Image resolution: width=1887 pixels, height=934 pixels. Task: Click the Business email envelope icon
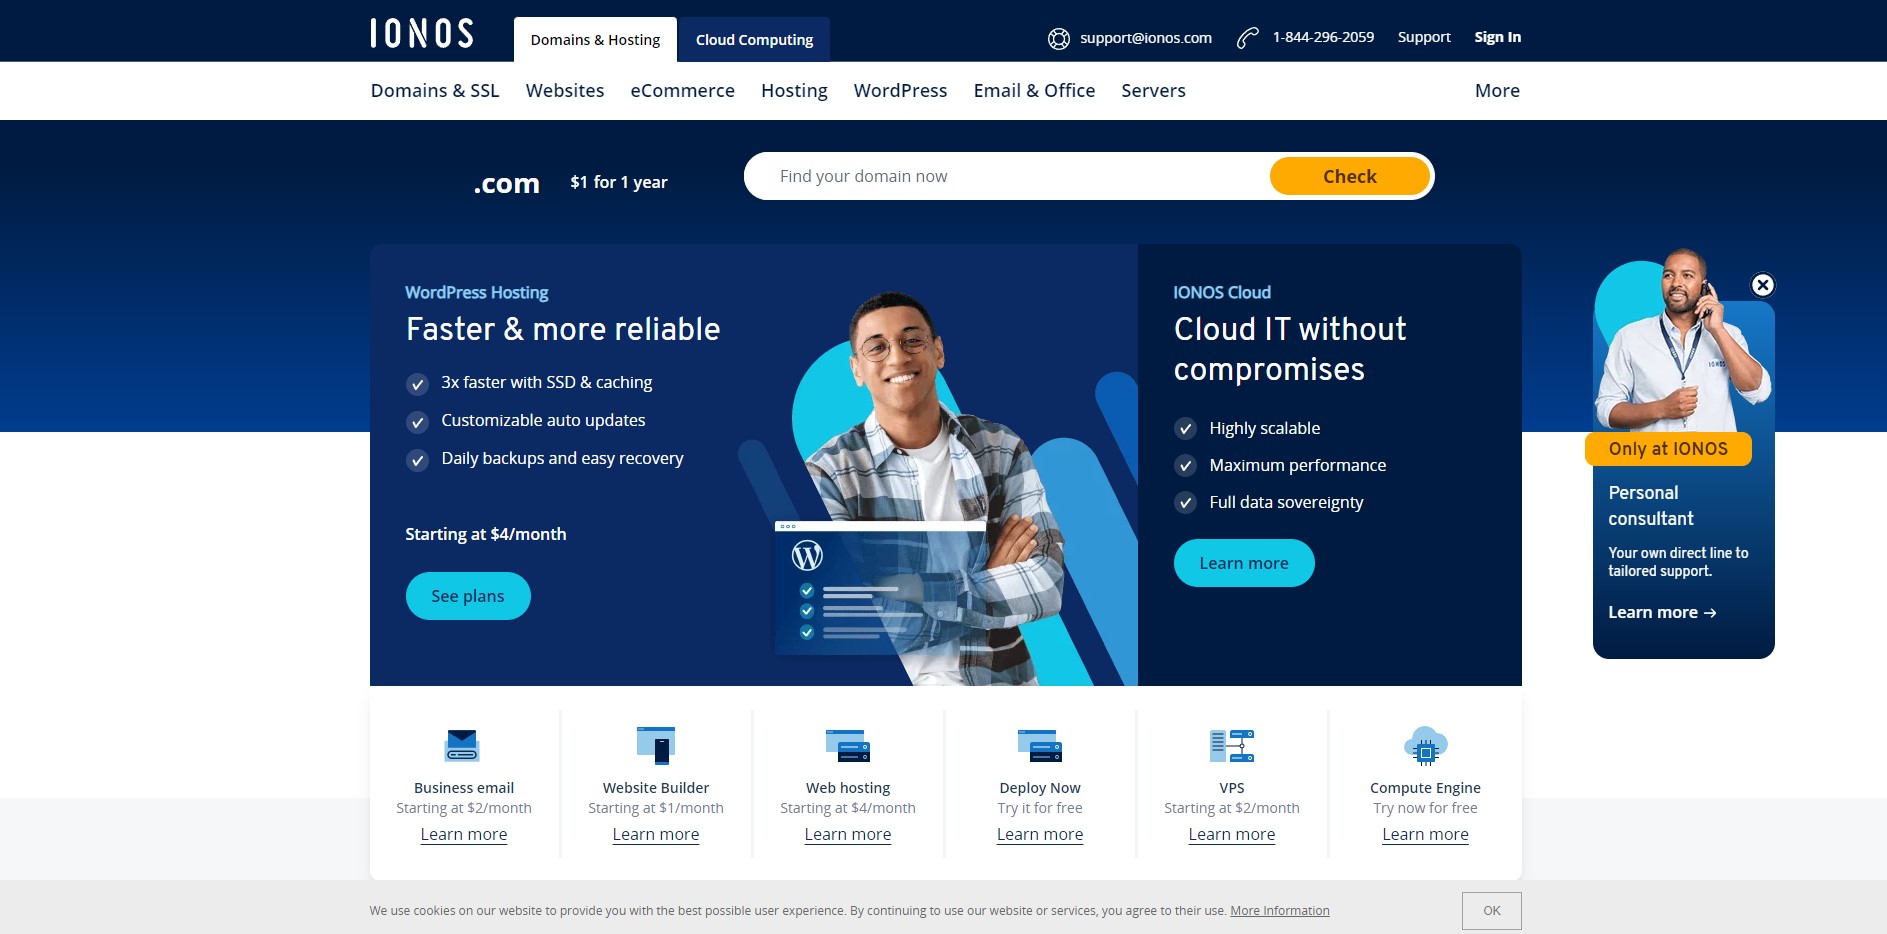point(462,746)
